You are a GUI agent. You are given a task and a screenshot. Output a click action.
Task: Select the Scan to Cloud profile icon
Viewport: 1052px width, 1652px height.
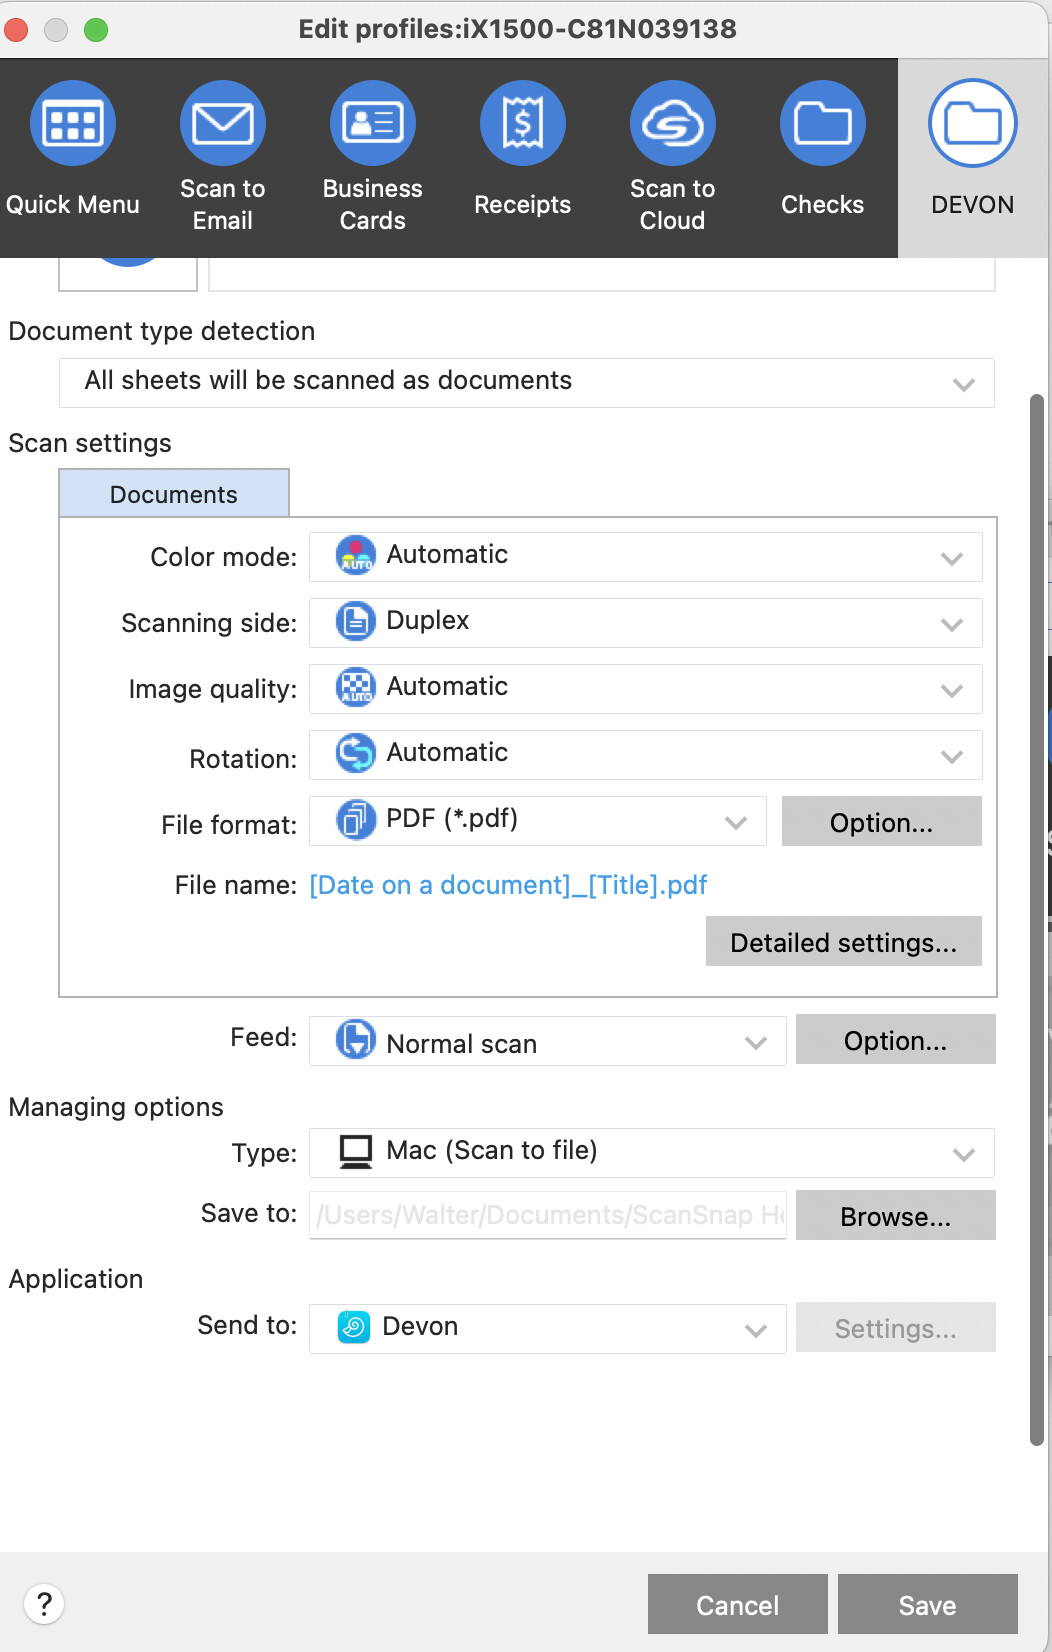[x=673, y=124]
